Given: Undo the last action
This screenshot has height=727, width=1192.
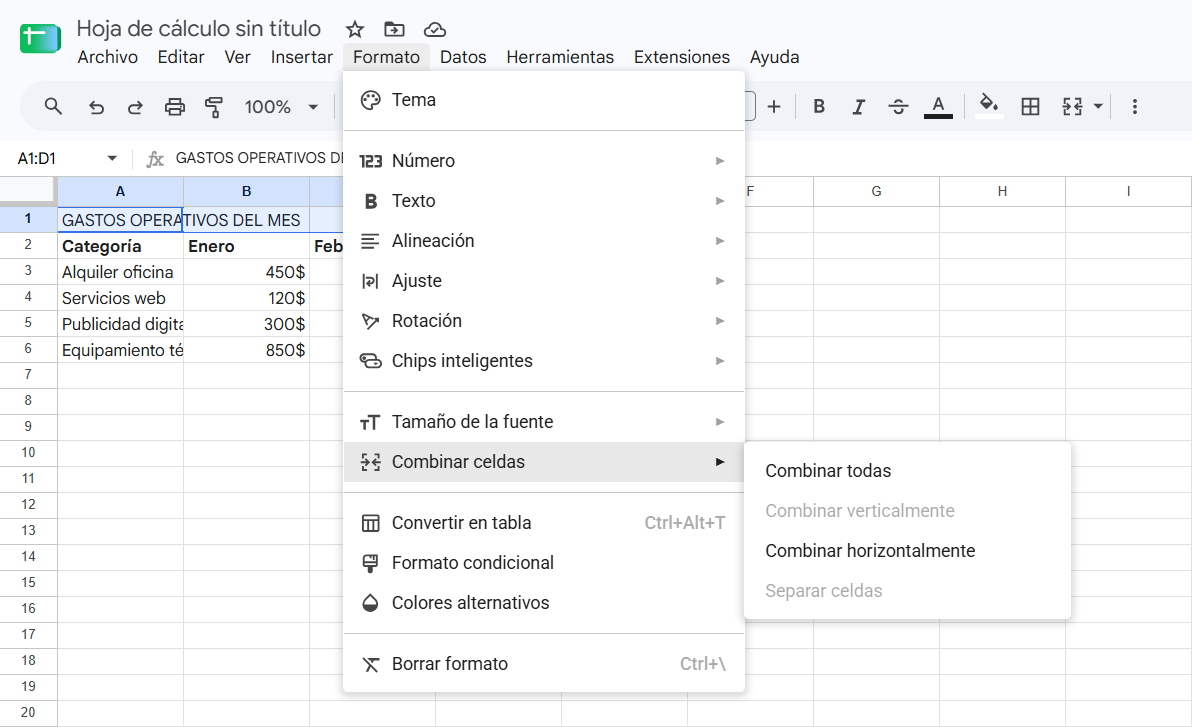Looking at the screenshot, I should point(96,106).
